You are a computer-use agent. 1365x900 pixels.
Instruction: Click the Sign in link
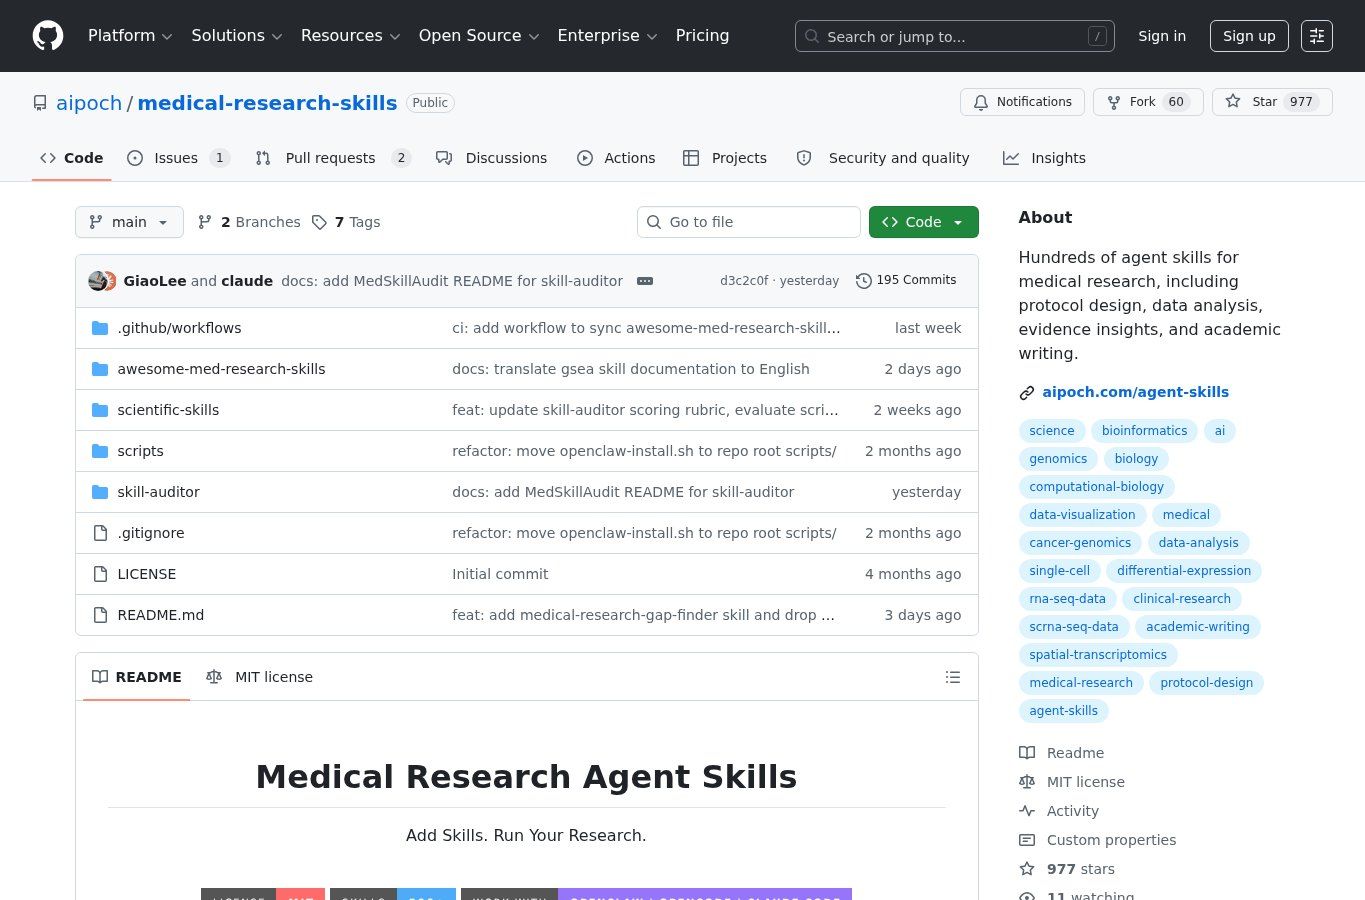point(1162,36)
